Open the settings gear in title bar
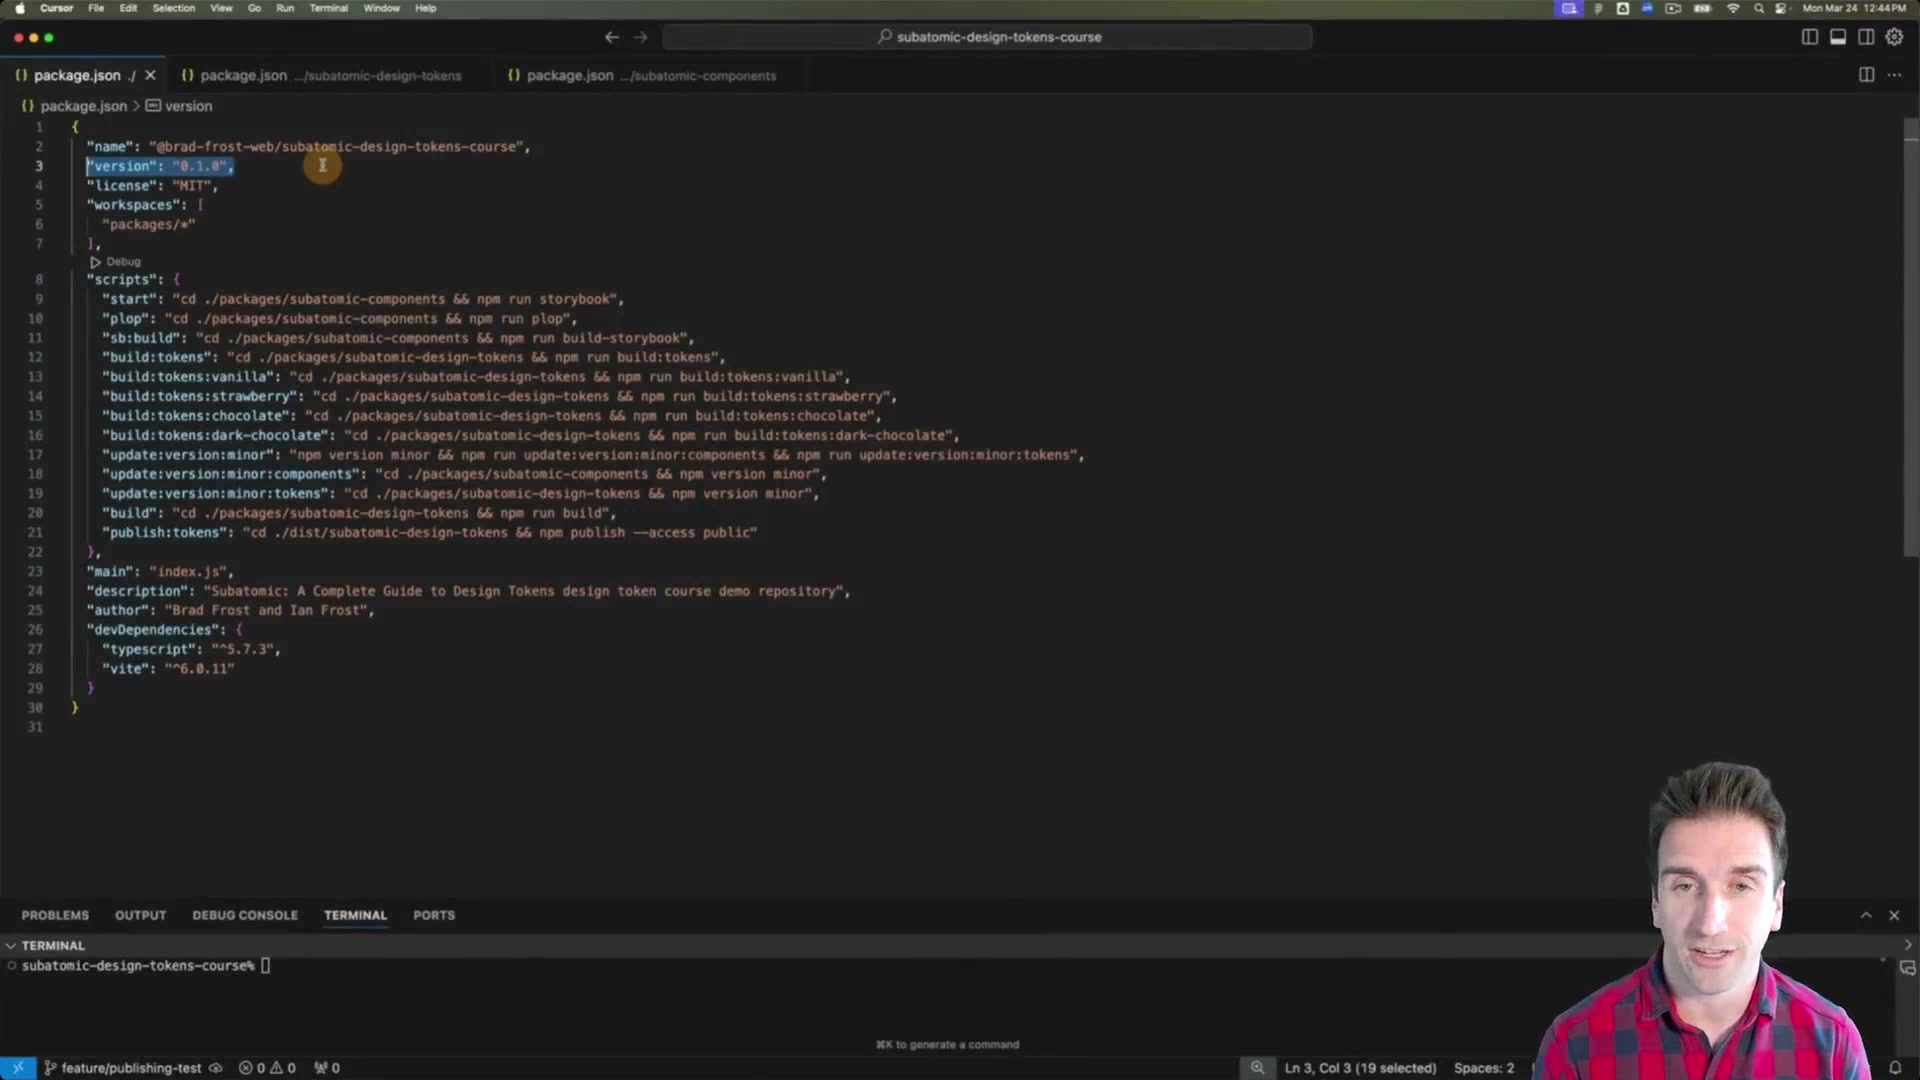Viewport: 1920px width, 1080px height. click(x=1894, y=37)
